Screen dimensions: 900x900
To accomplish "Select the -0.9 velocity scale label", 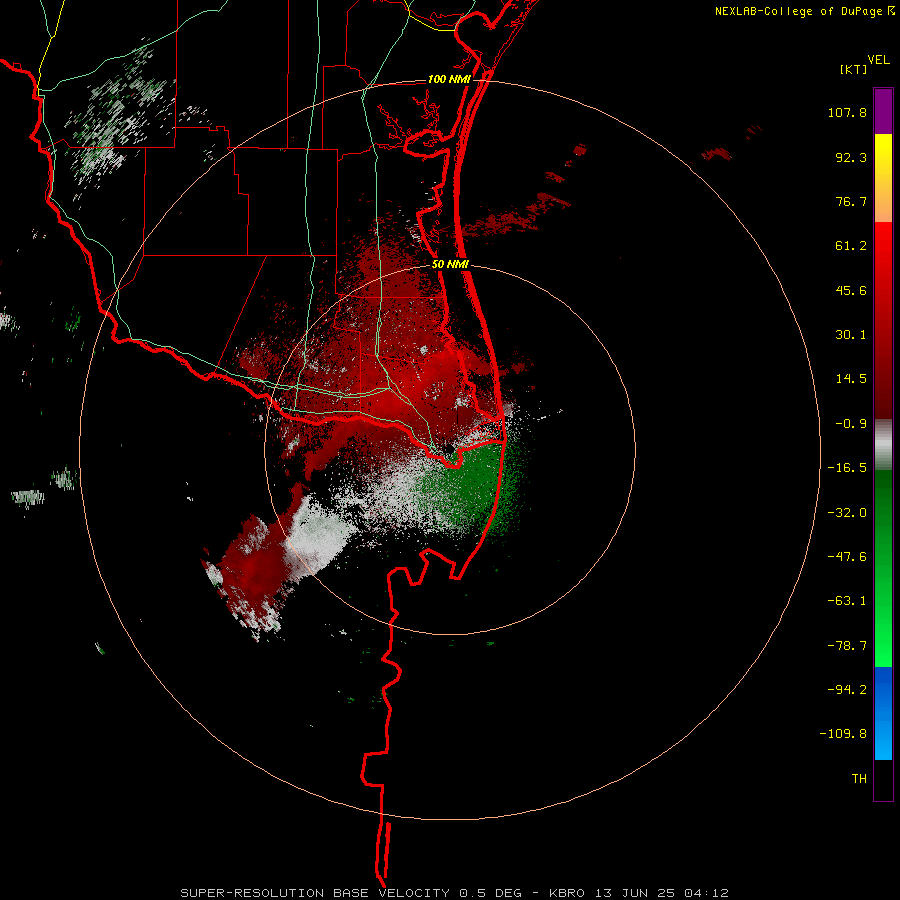I will (x=851, y=424).
